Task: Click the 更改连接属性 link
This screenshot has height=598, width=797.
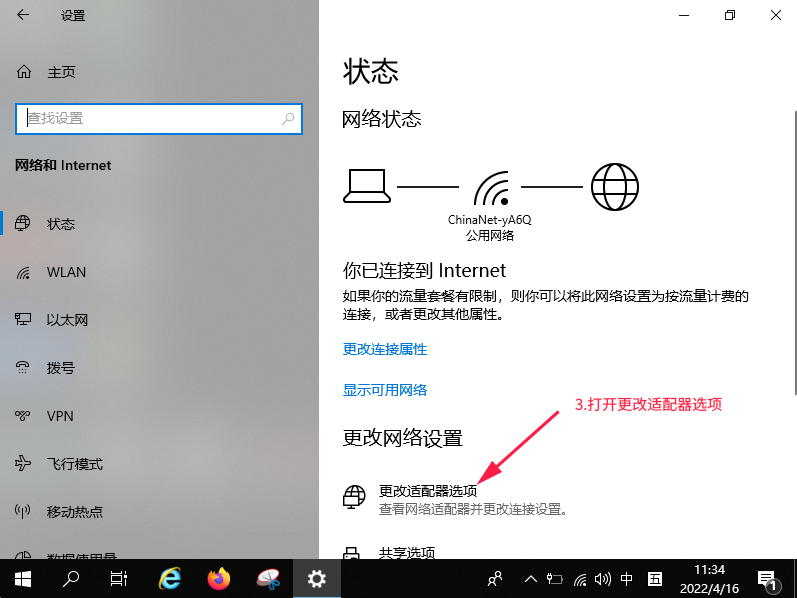Action: point(385,349)
